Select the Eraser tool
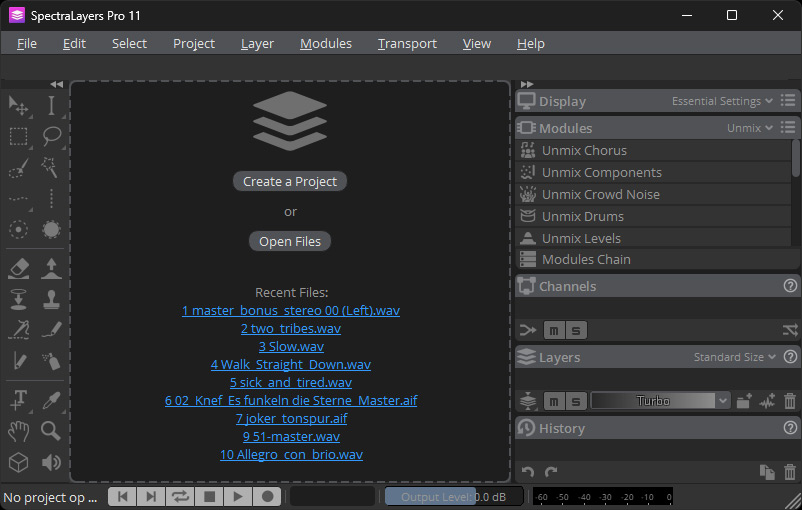Screen dimensions: 802x510 [18, 268]
